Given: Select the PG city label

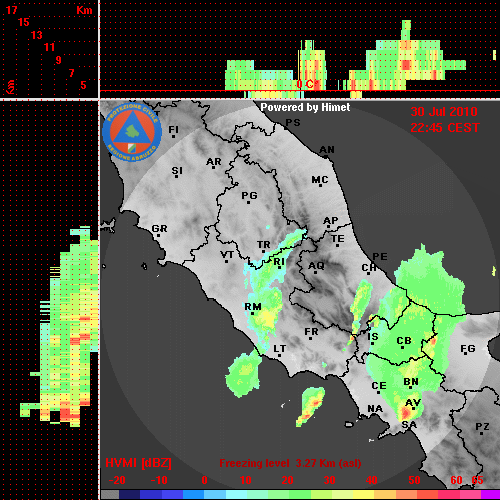Looking at the screenshot, I should click(249, 195).
